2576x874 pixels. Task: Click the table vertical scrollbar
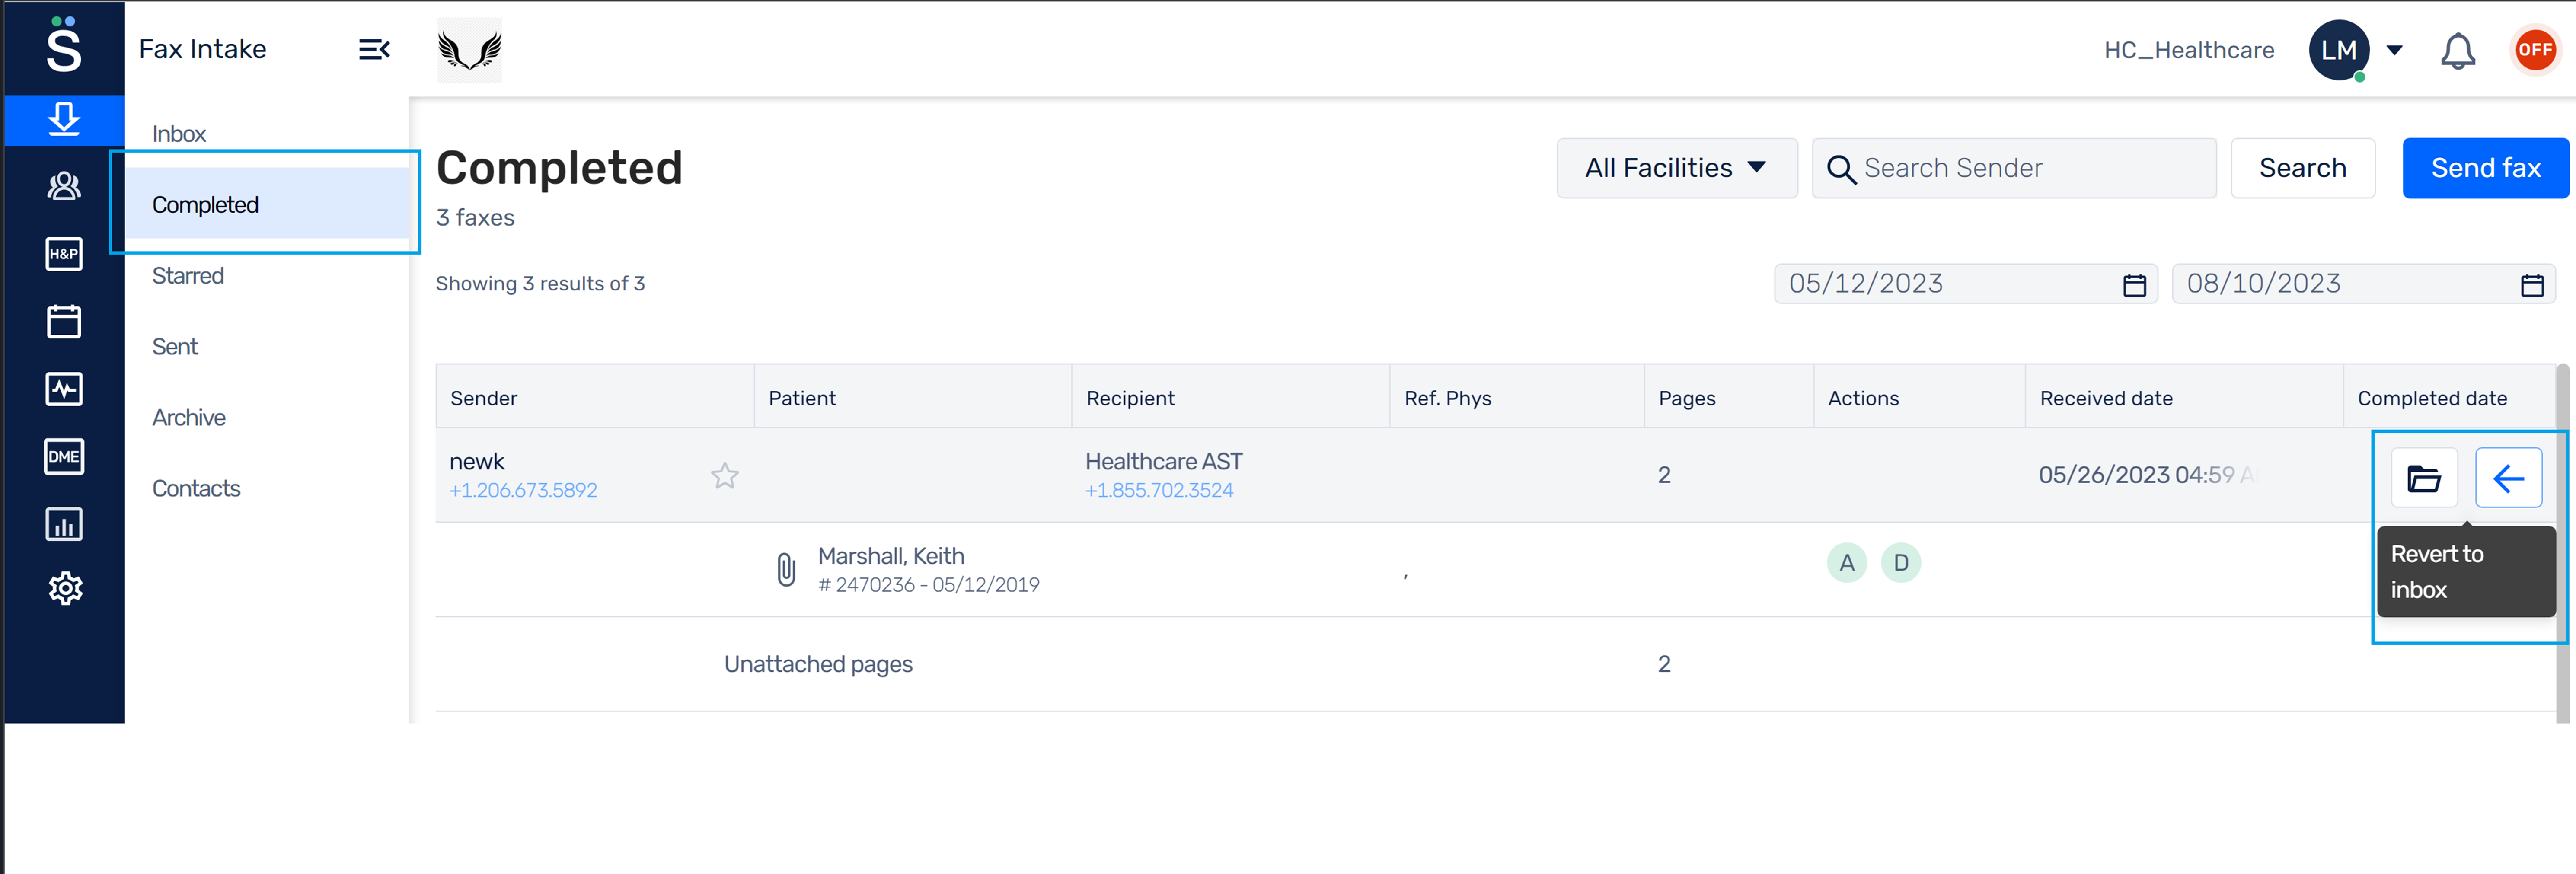(x=2562, y=542)
